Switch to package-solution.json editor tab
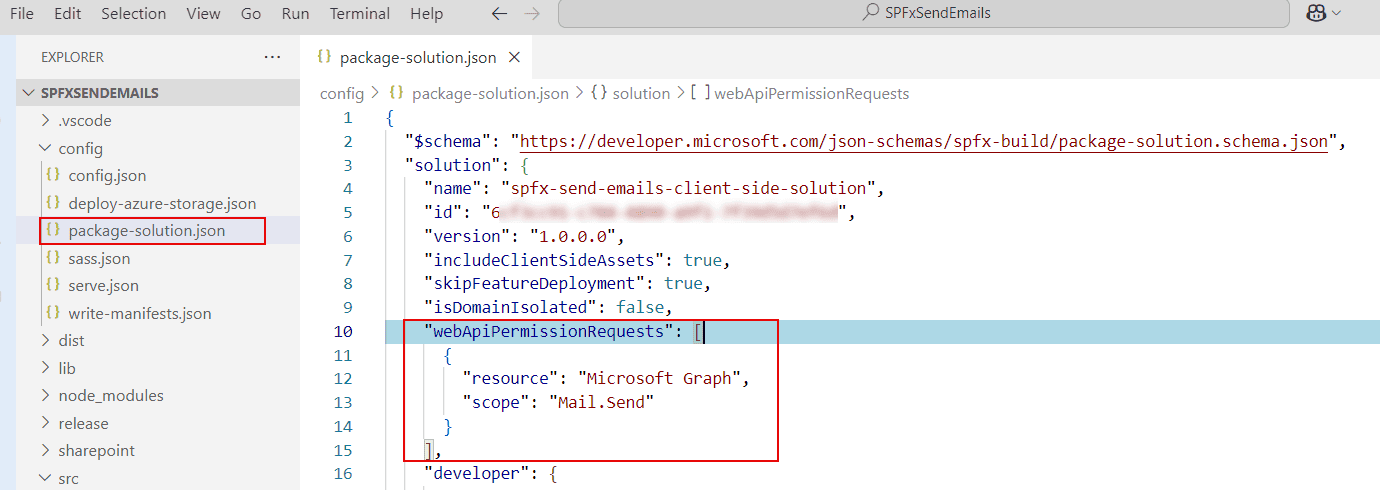The image size is (1380, 490). (418, 57)
